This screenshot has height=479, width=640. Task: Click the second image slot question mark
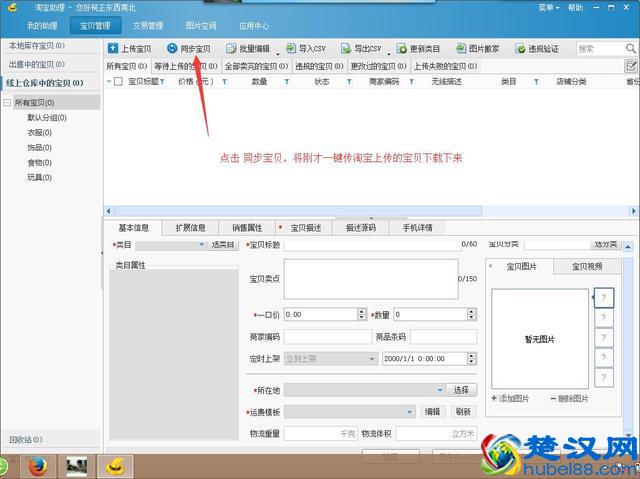point(604,317)
